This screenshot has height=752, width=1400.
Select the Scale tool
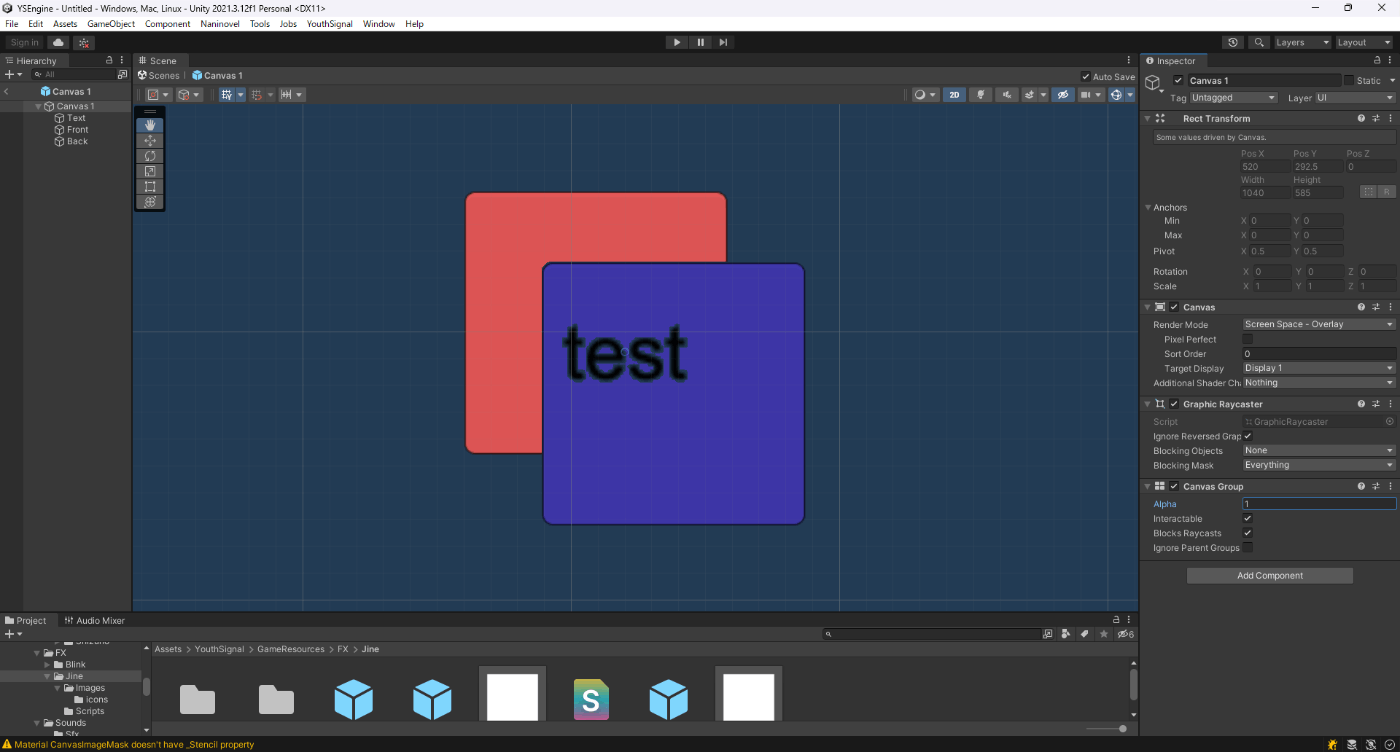coord(149,171)
